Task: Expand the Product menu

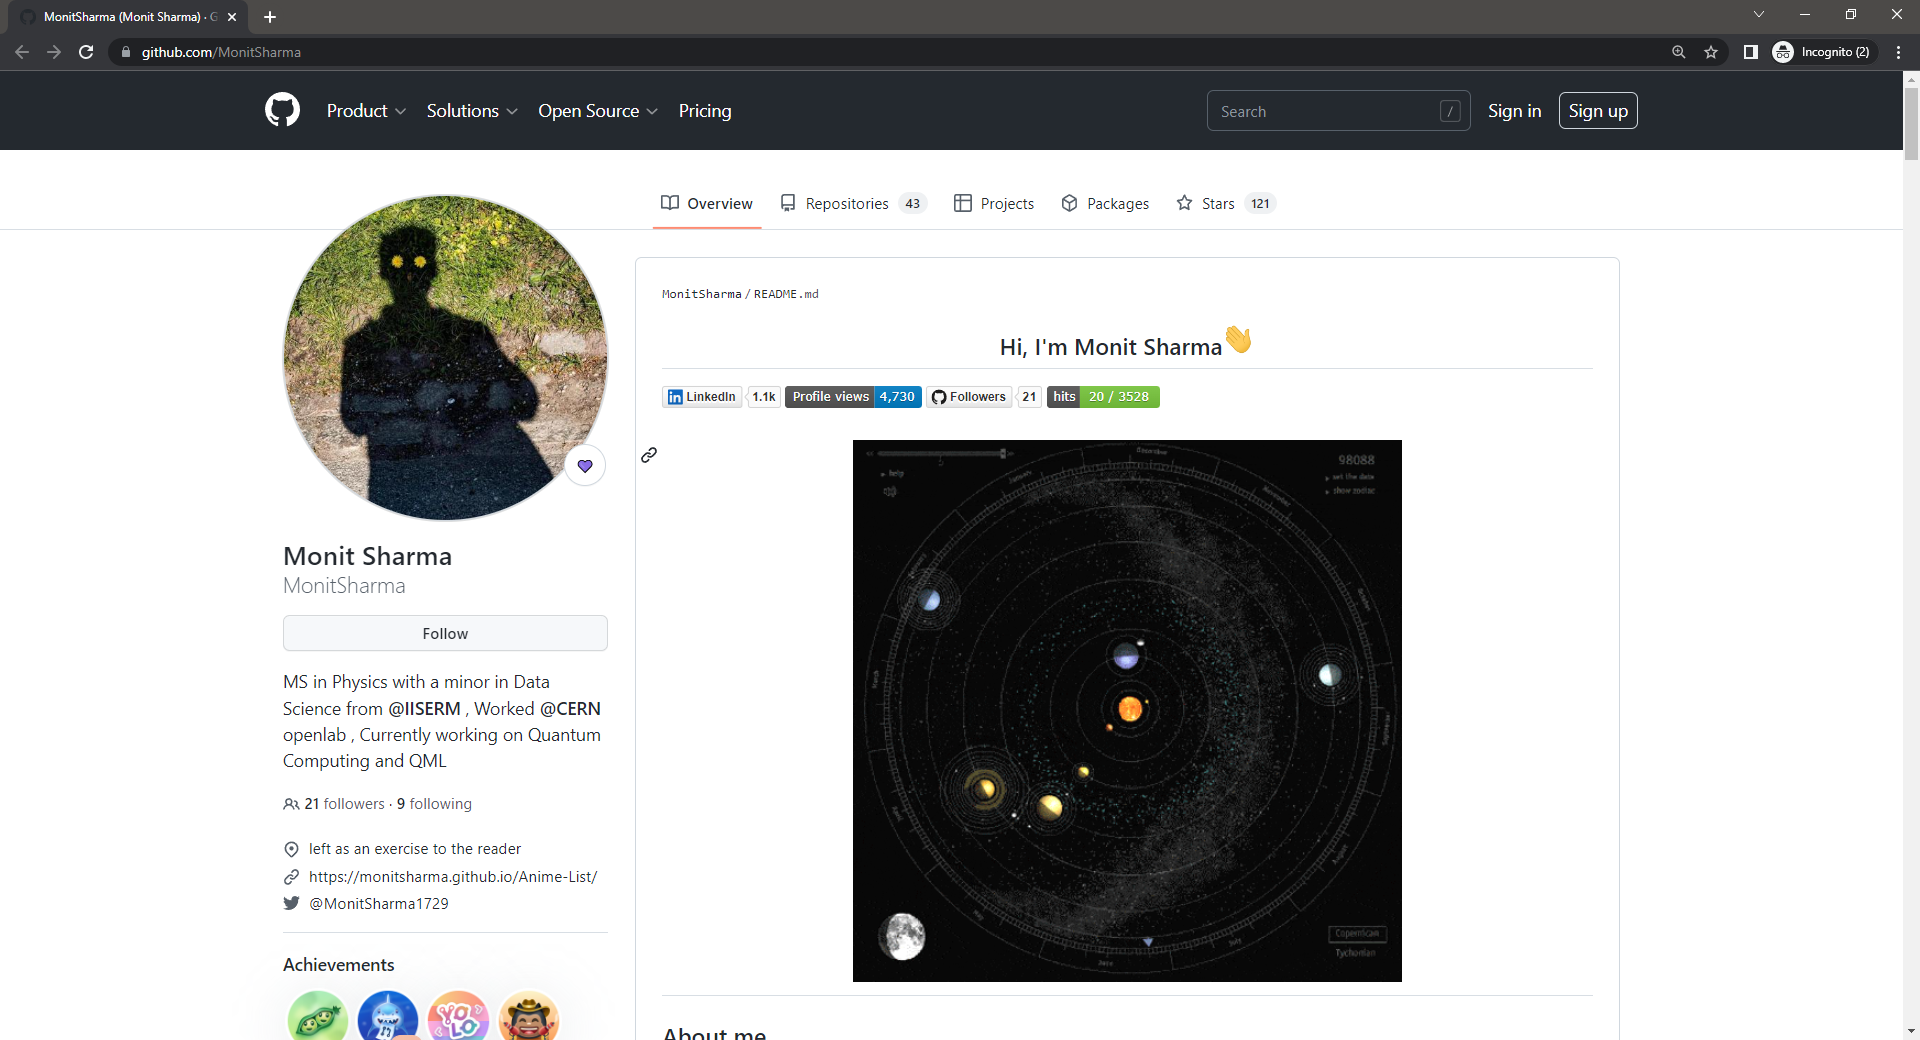Action: tap(366, 111)
